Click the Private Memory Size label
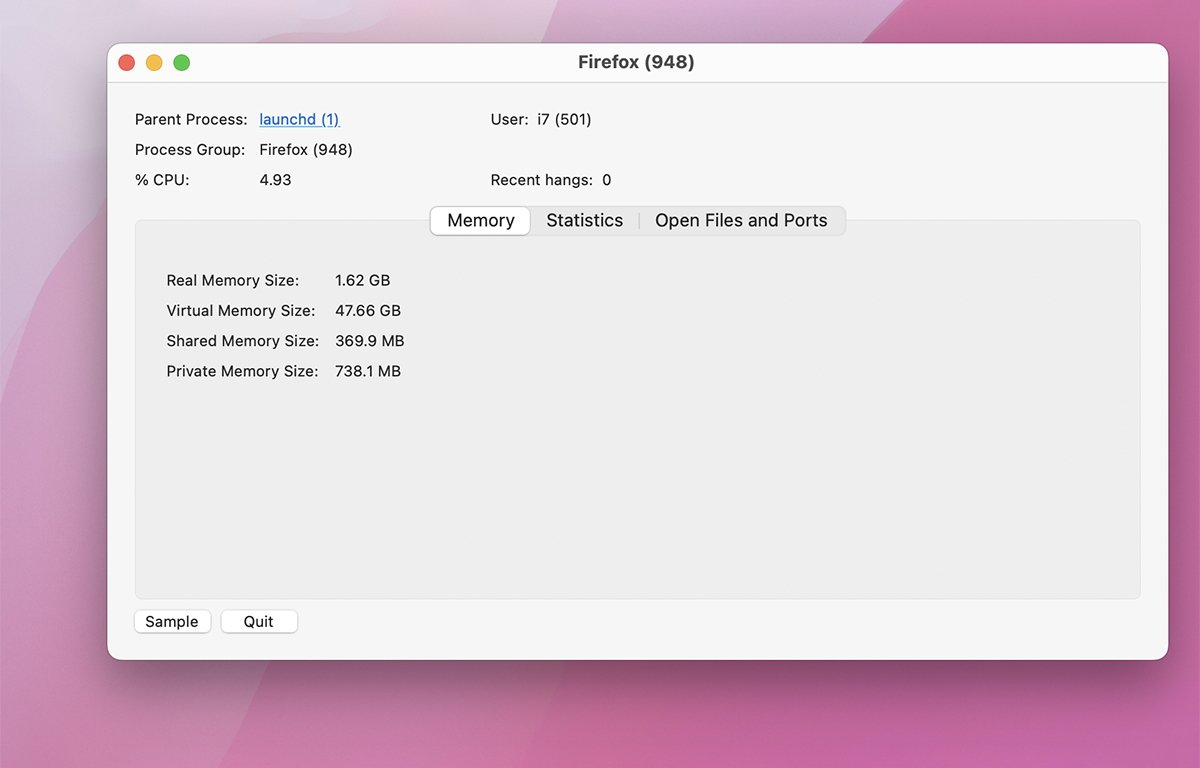1200x768 pixels. 242,371
